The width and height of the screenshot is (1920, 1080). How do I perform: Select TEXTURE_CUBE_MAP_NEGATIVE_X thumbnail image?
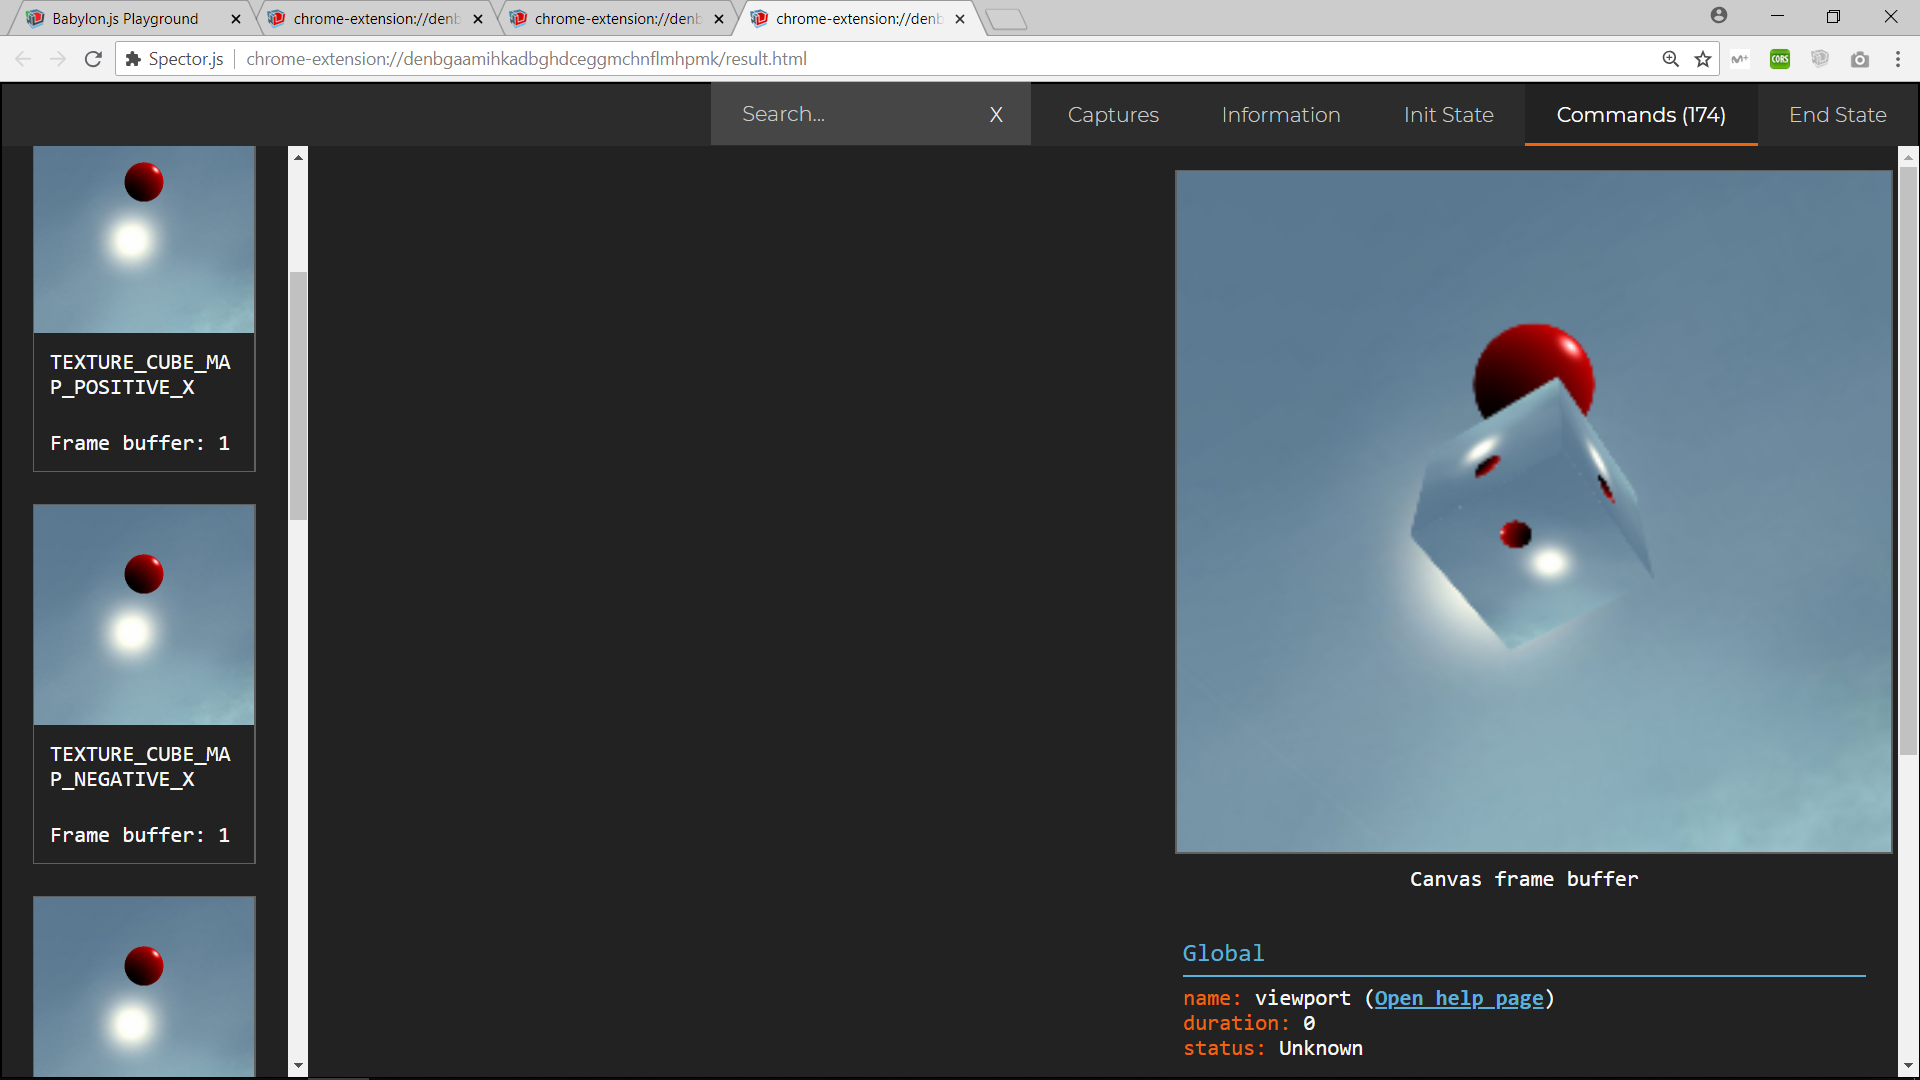pyautogui.click(x=144, y=615)
